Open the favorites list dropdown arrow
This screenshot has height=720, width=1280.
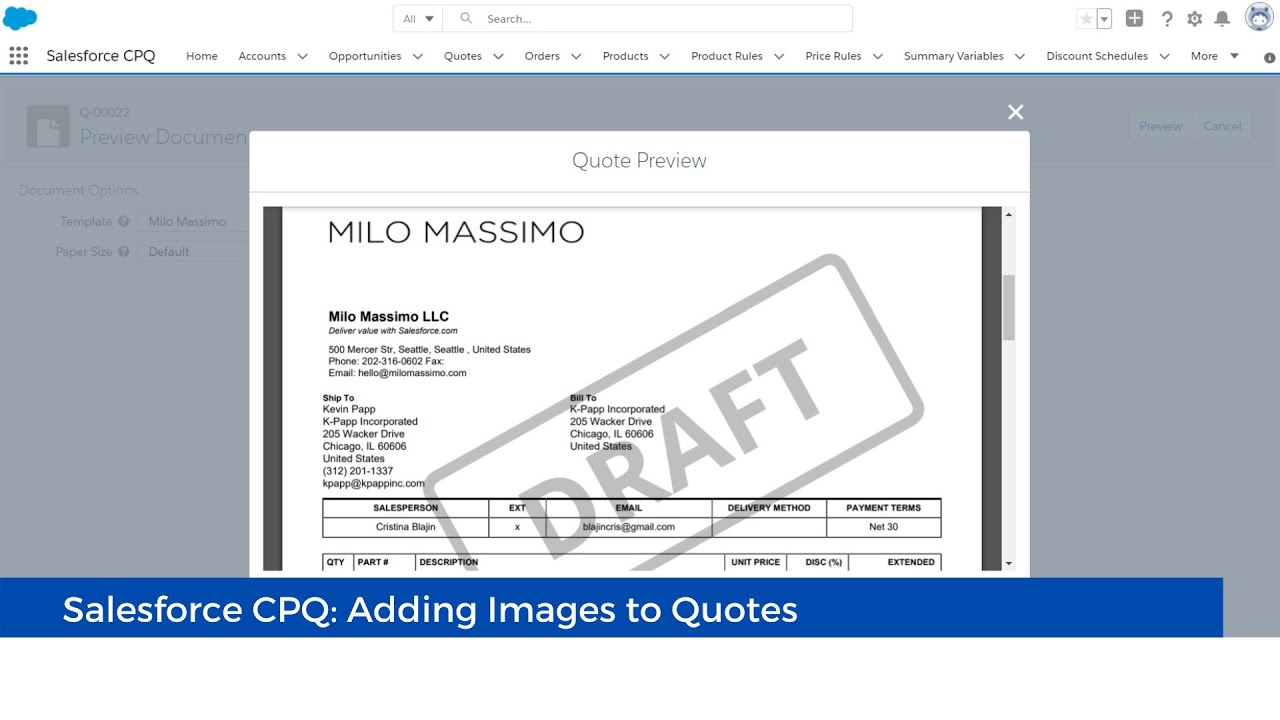point(1104,19)
